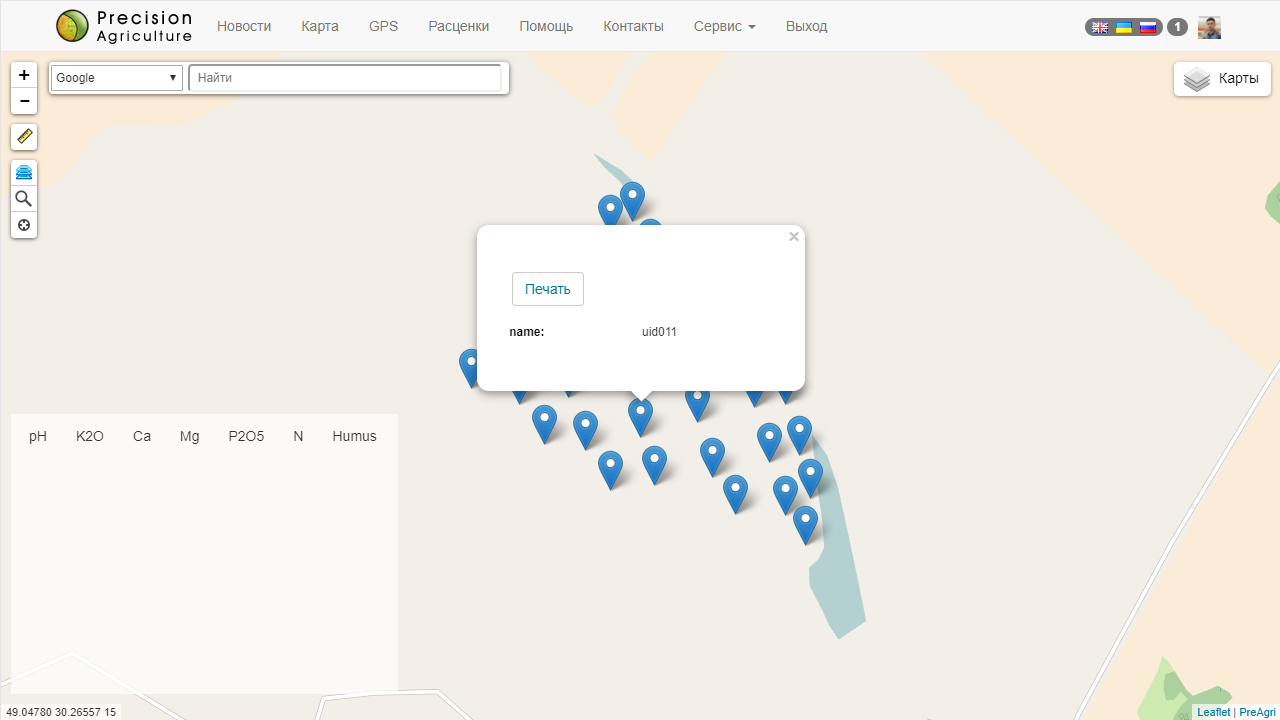This screenshot has height=720, width=1280.
Task: Click the Печать button in popup
Action: [547, 289]
